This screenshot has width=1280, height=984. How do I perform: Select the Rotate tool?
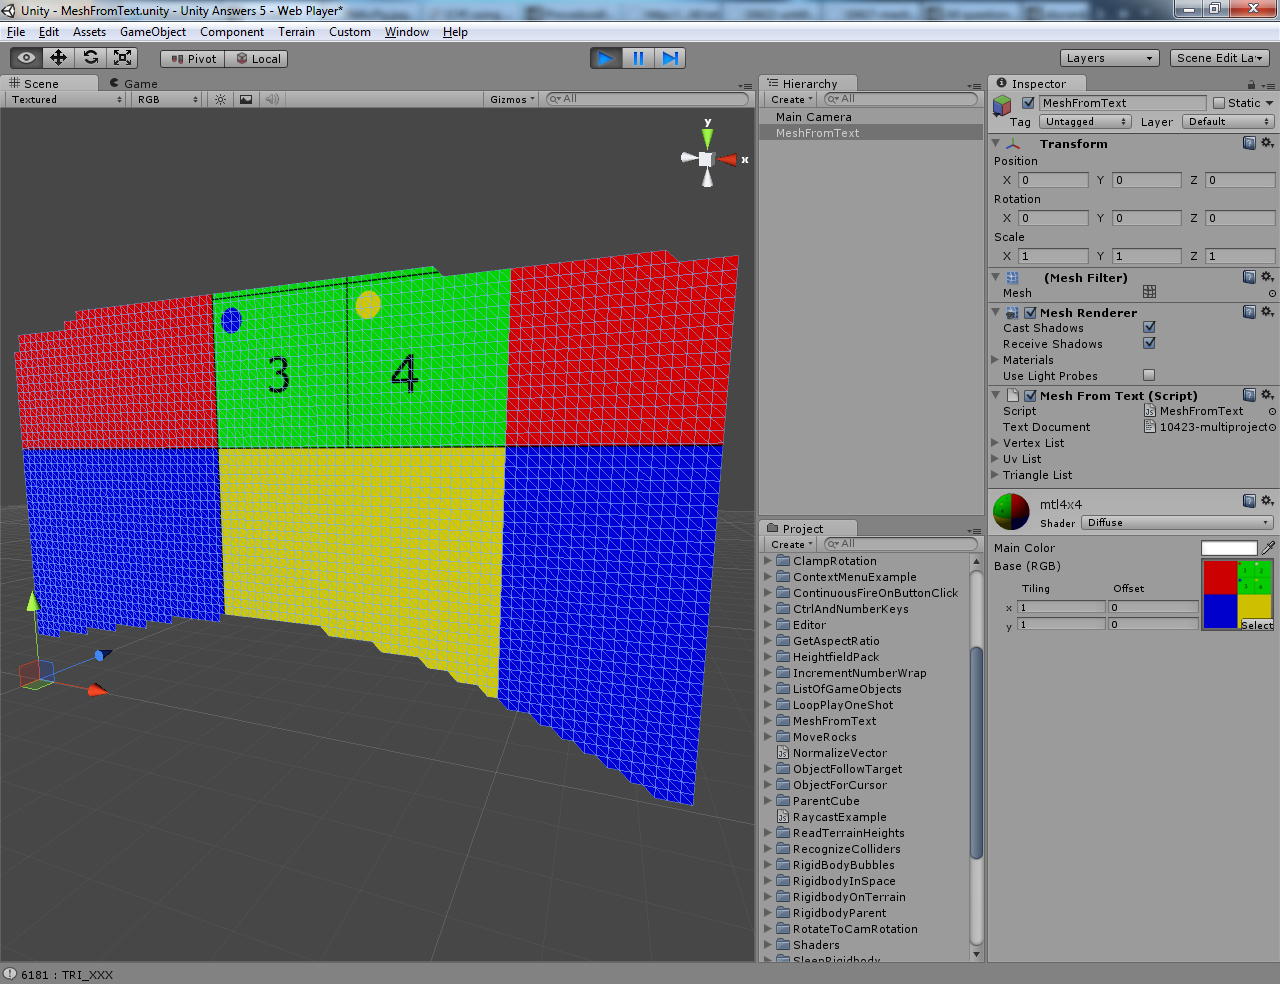click(x=90, y=58)
